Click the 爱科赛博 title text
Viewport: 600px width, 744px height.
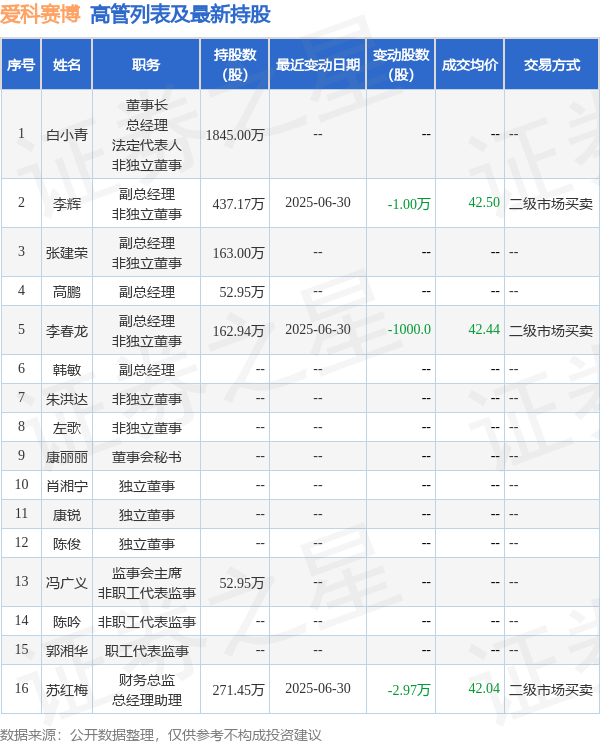40,14
